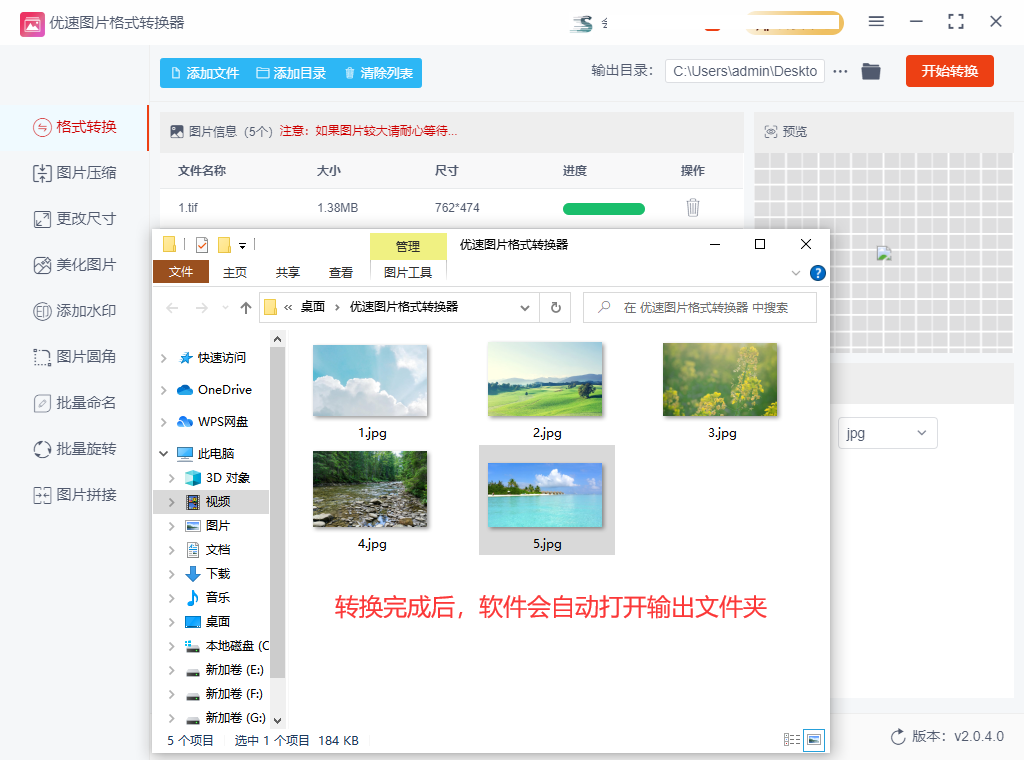Click the properties checkmark quick access icon

coord(202,245)
